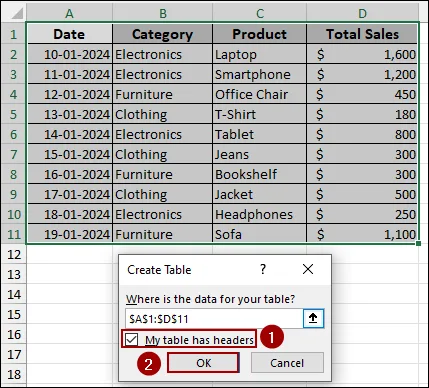Select the 17-01-2024 date cell

click(70, 194)
